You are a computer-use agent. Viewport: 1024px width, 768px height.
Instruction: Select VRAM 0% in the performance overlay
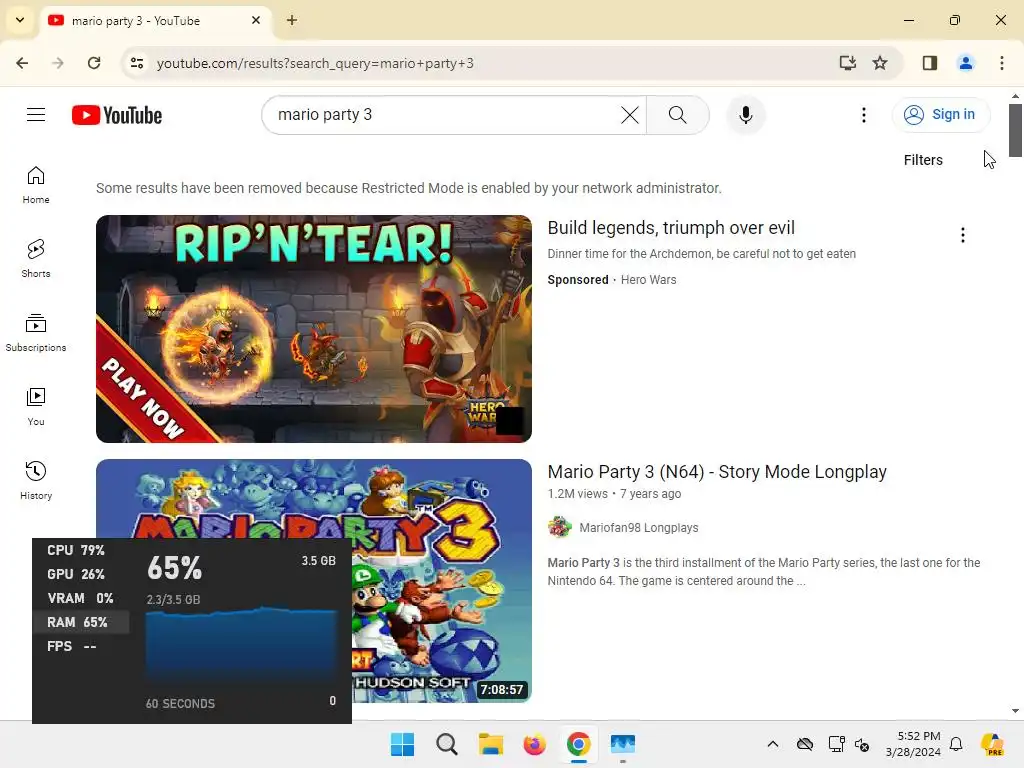(x=80, y=598)
